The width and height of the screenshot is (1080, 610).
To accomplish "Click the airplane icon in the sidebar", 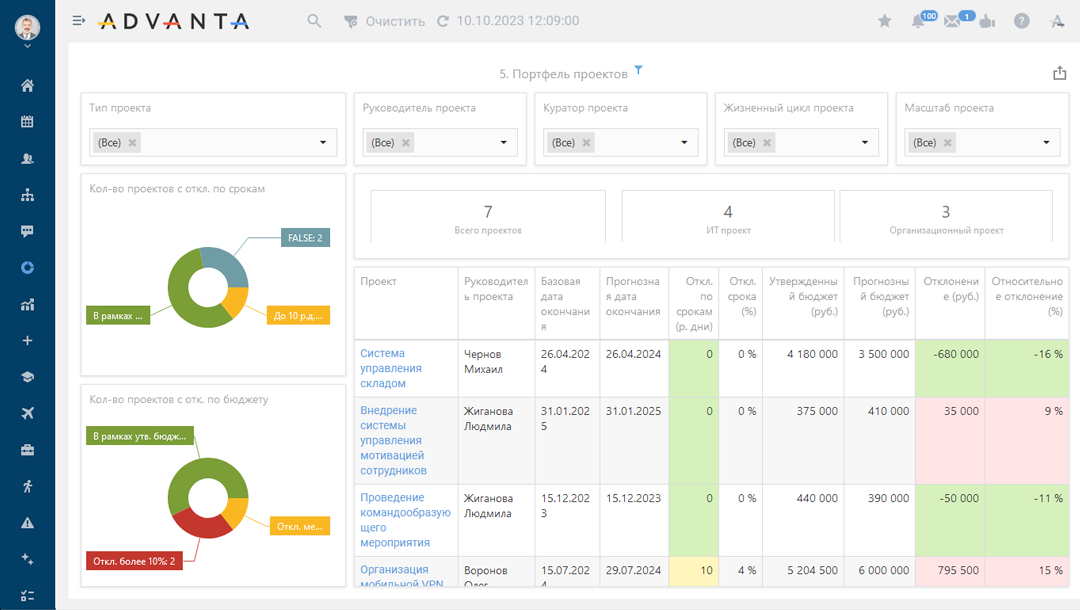I will tap(27, 413).
